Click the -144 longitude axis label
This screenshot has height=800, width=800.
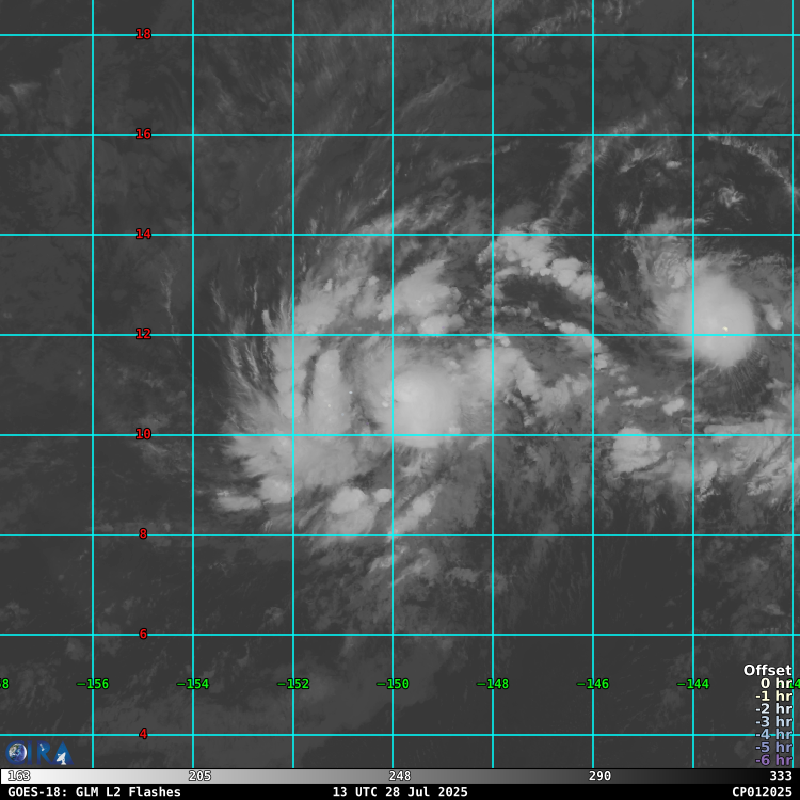(693, 684)
